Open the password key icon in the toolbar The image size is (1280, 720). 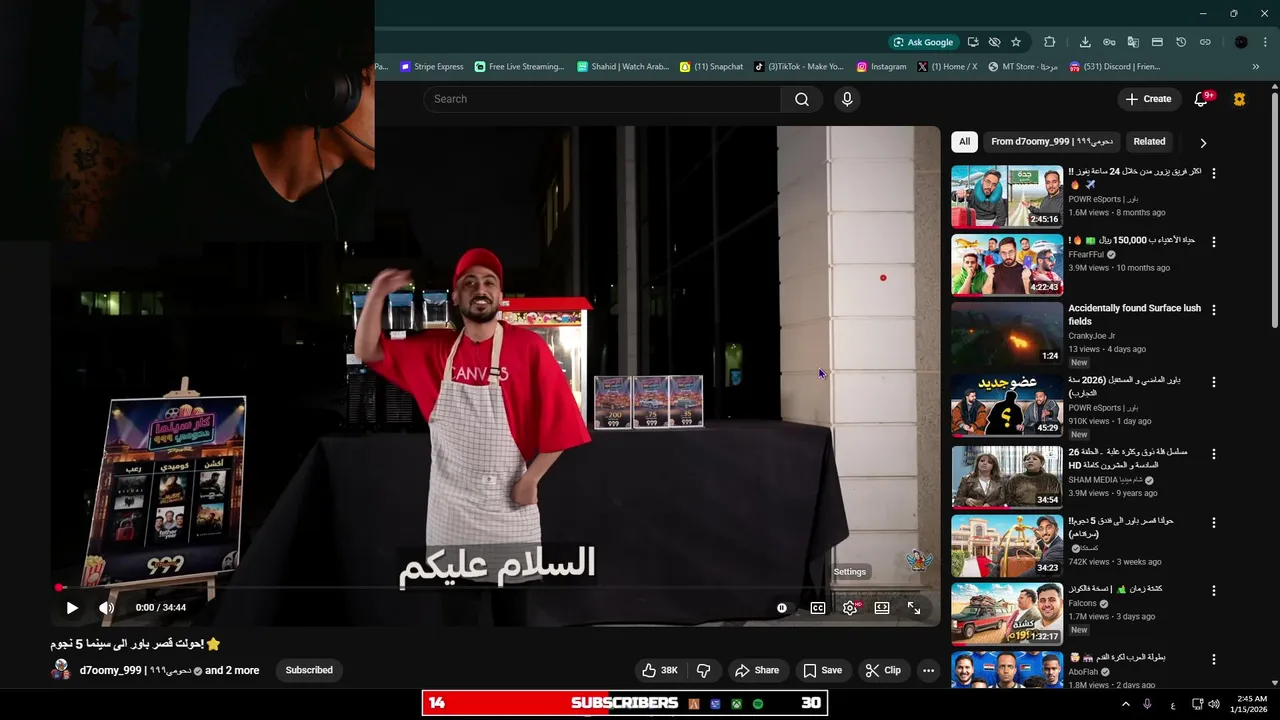(x=1109, y=42)
